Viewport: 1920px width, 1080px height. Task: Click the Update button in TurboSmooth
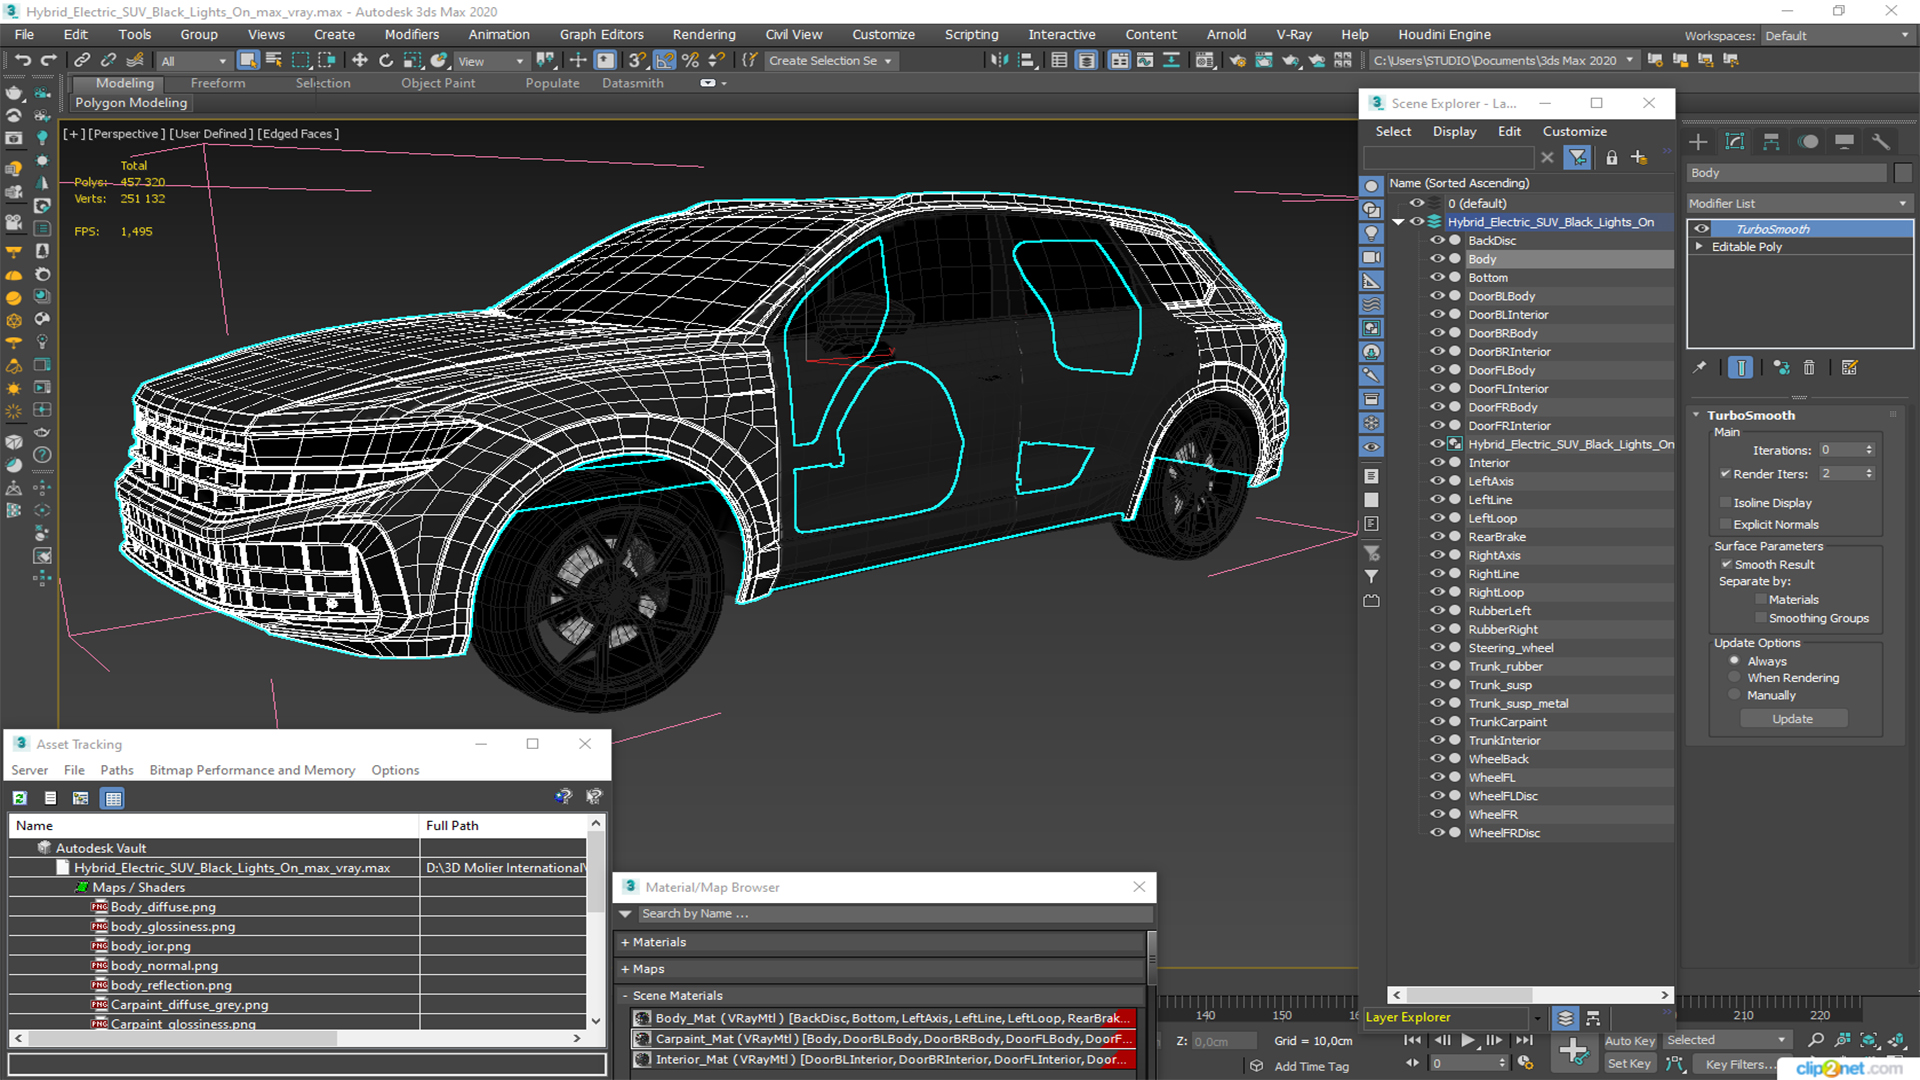tap(1793, 719)
